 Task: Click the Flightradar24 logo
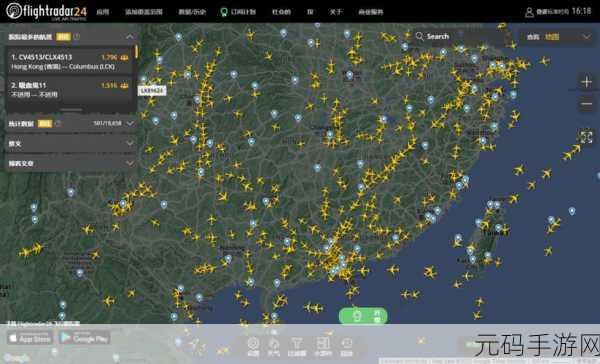coord(47,11)
